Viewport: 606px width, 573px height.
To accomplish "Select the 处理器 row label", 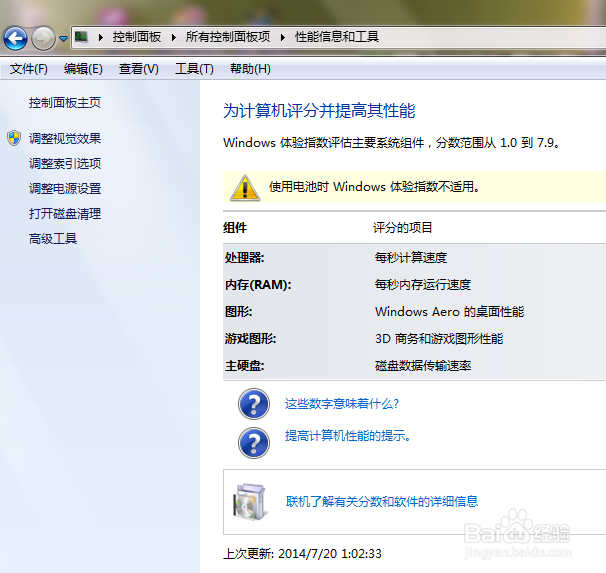I will point(245,257).
